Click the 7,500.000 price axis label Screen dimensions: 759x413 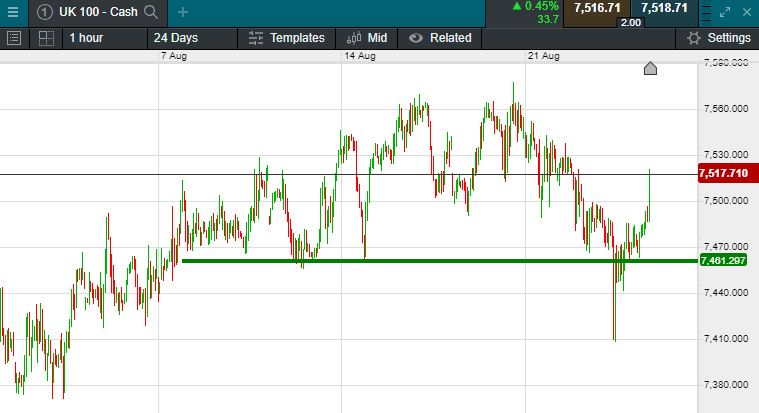click(726, 200)
